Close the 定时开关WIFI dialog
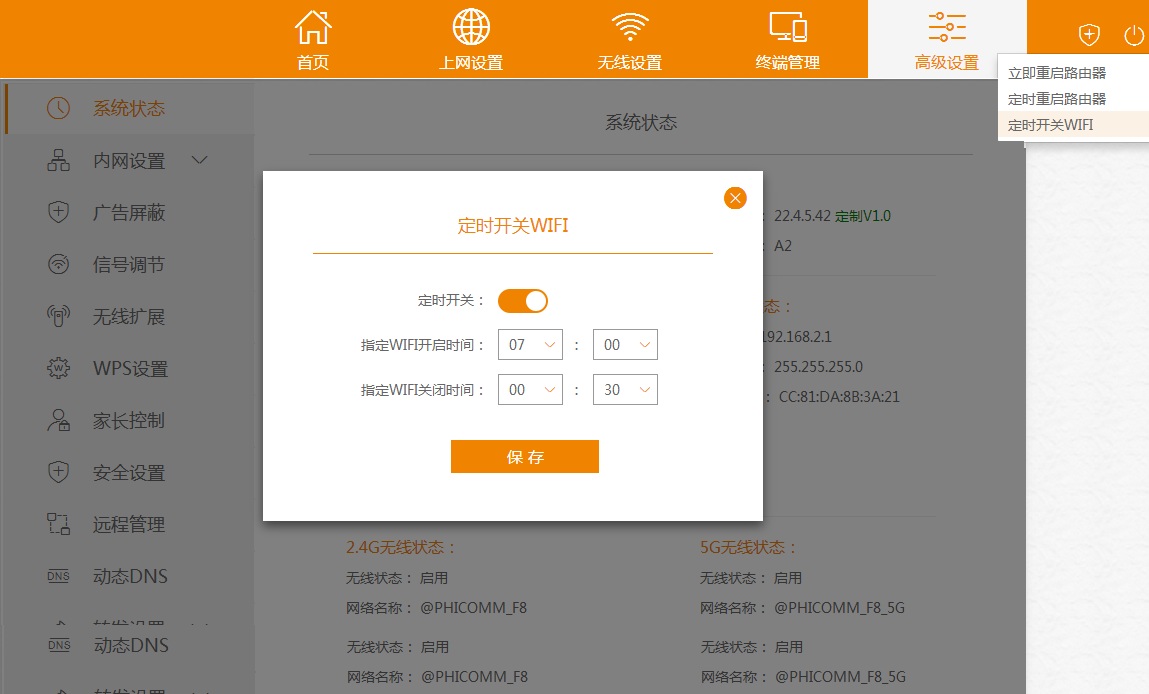This screenshot has width=1149, height=694. click(735, 198)
